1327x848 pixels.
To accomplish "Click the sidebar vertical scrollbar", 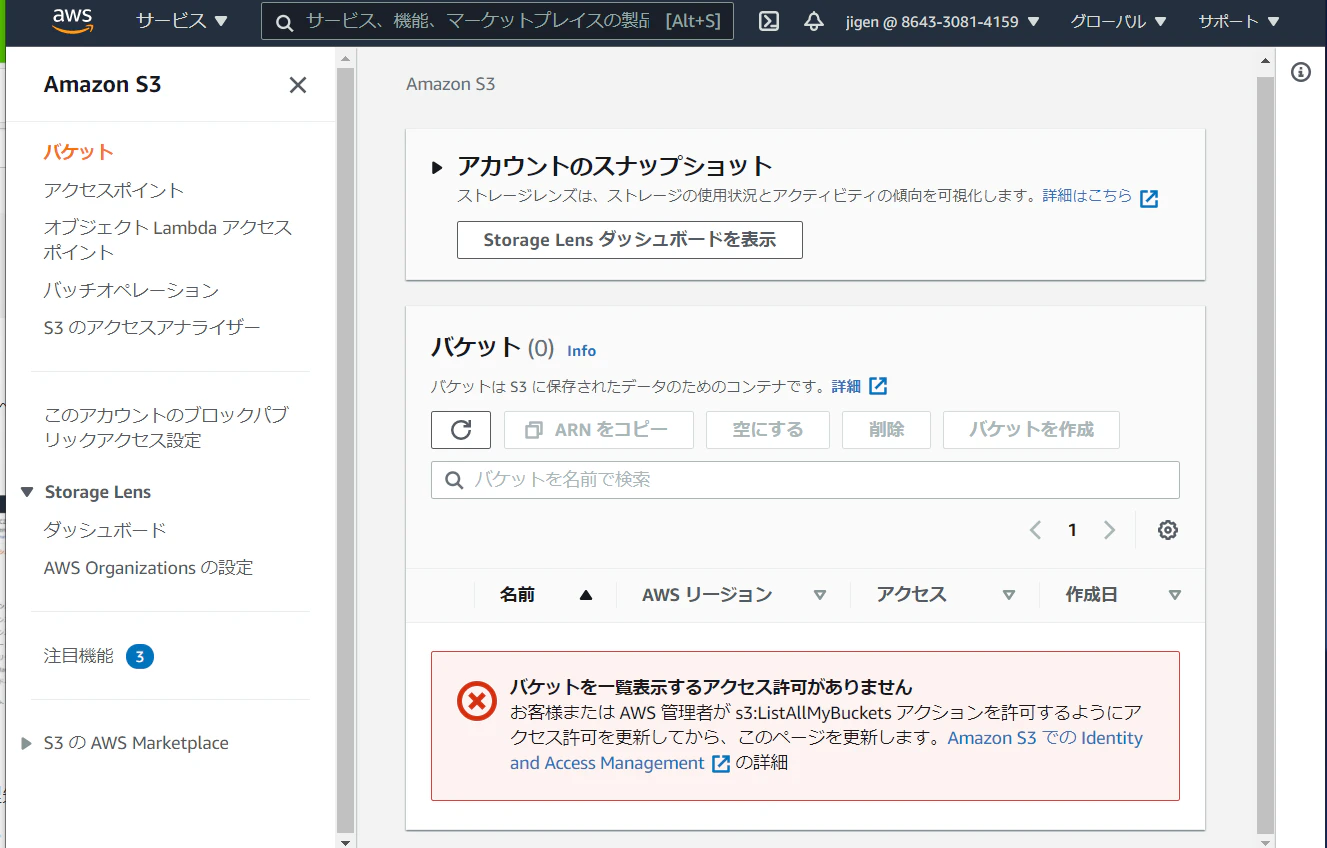I will 345,448.
